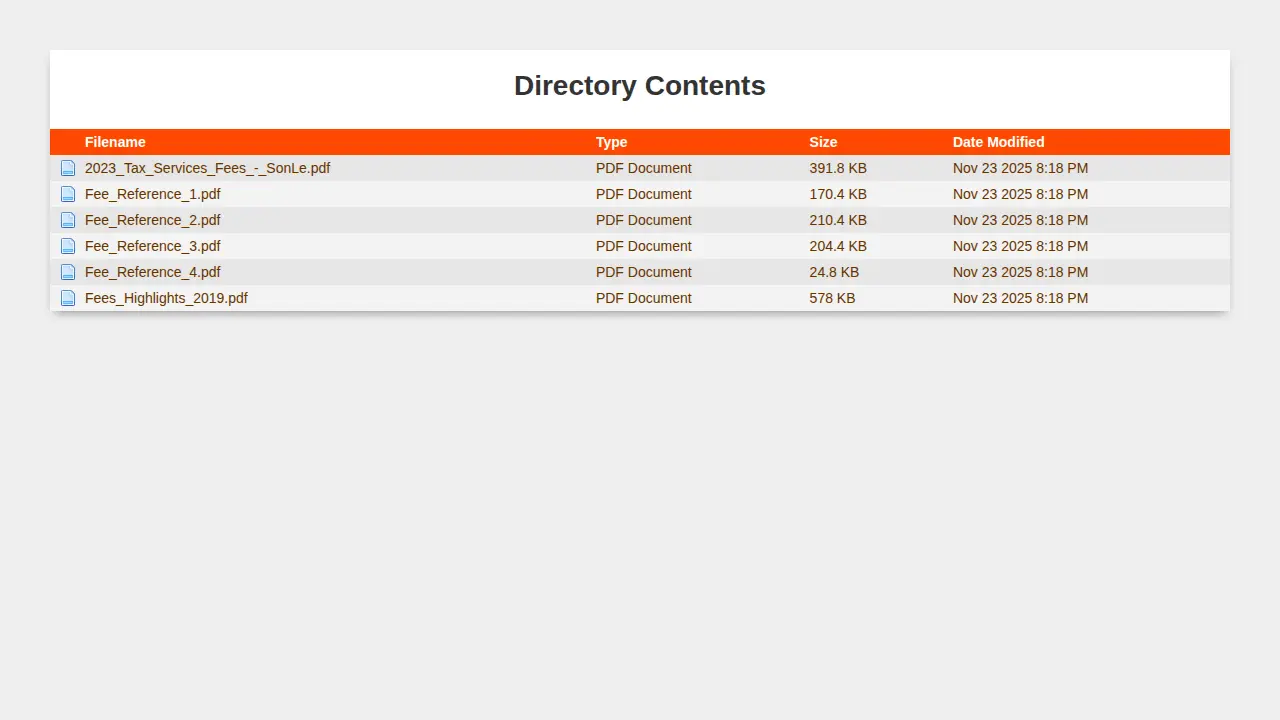This screenshot has height=720, width=1280.
Task: Click the 210.4 KB size value
Action: 838,220
